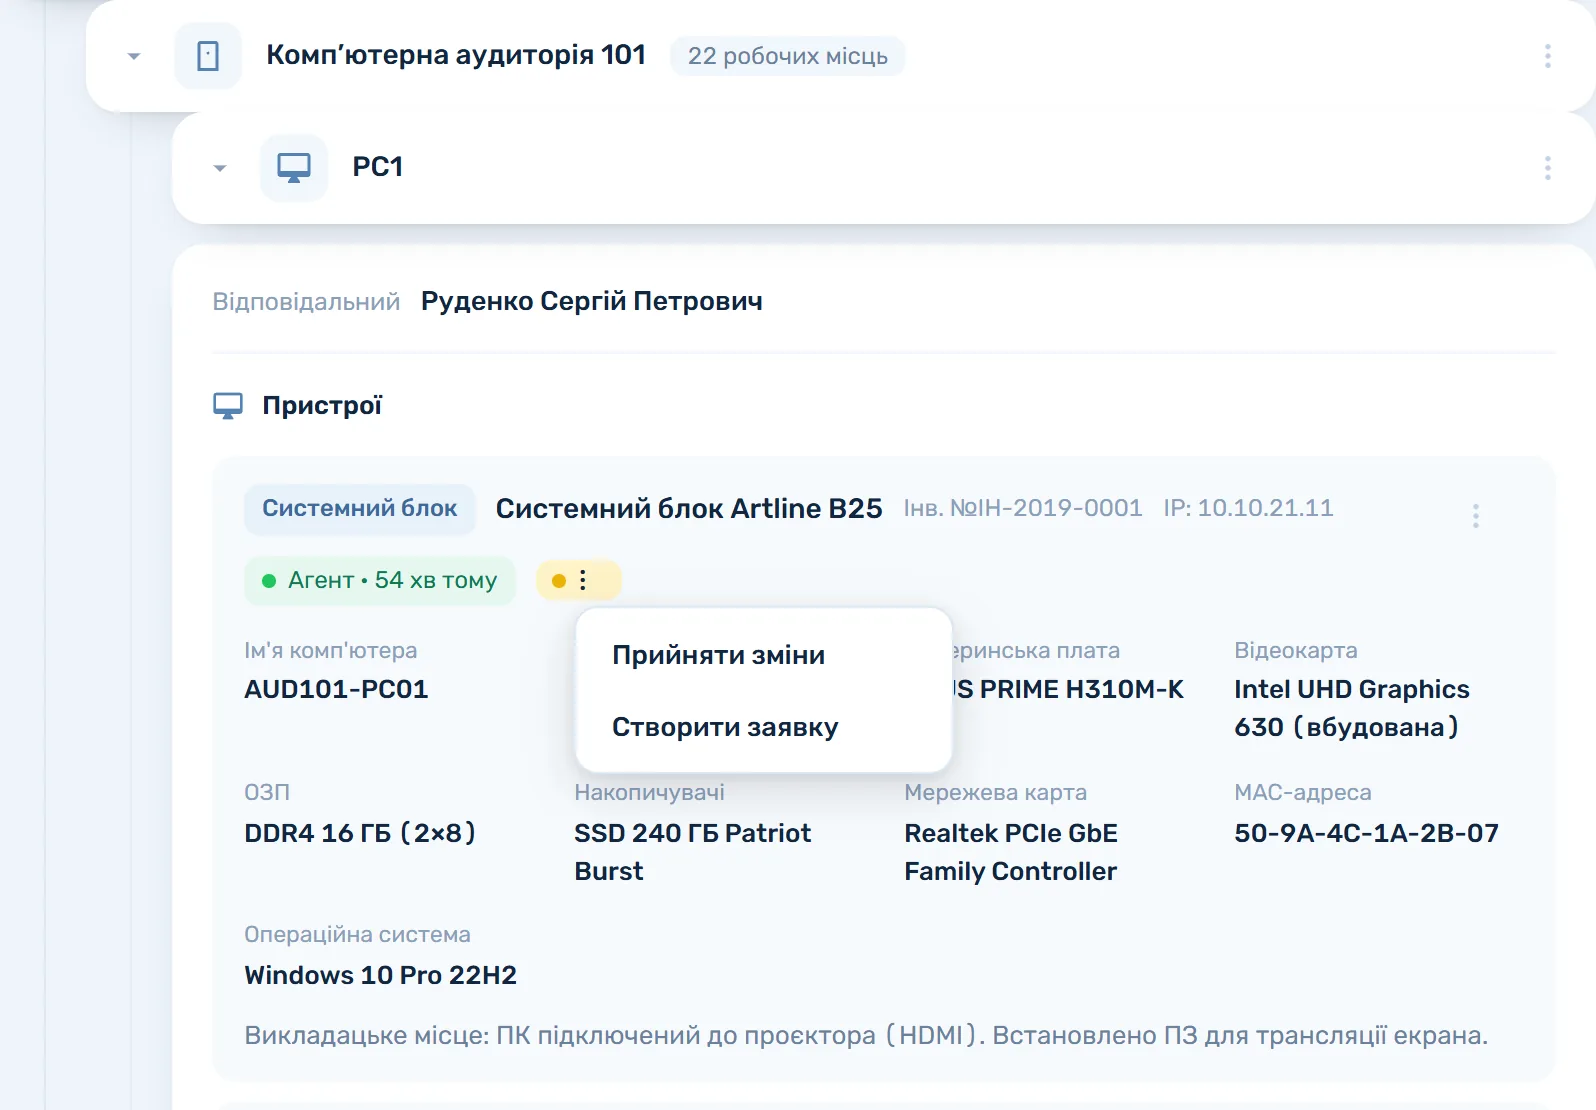Collapse the Комп'ютерна аудиторія 101 row arrow
The width and height of the screenshot is (1596, 1110).
(x=134, y=56)
